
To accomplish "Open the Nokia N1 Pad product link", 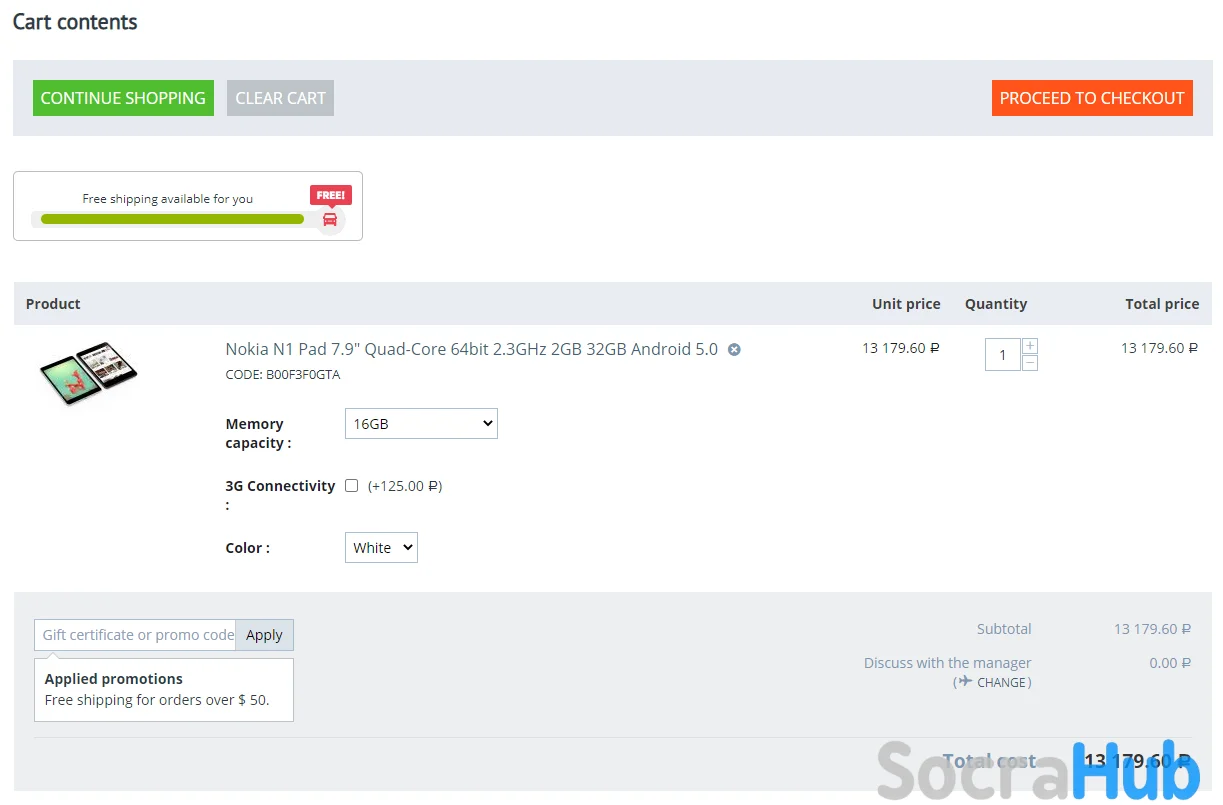I will (x=472, y=349).
